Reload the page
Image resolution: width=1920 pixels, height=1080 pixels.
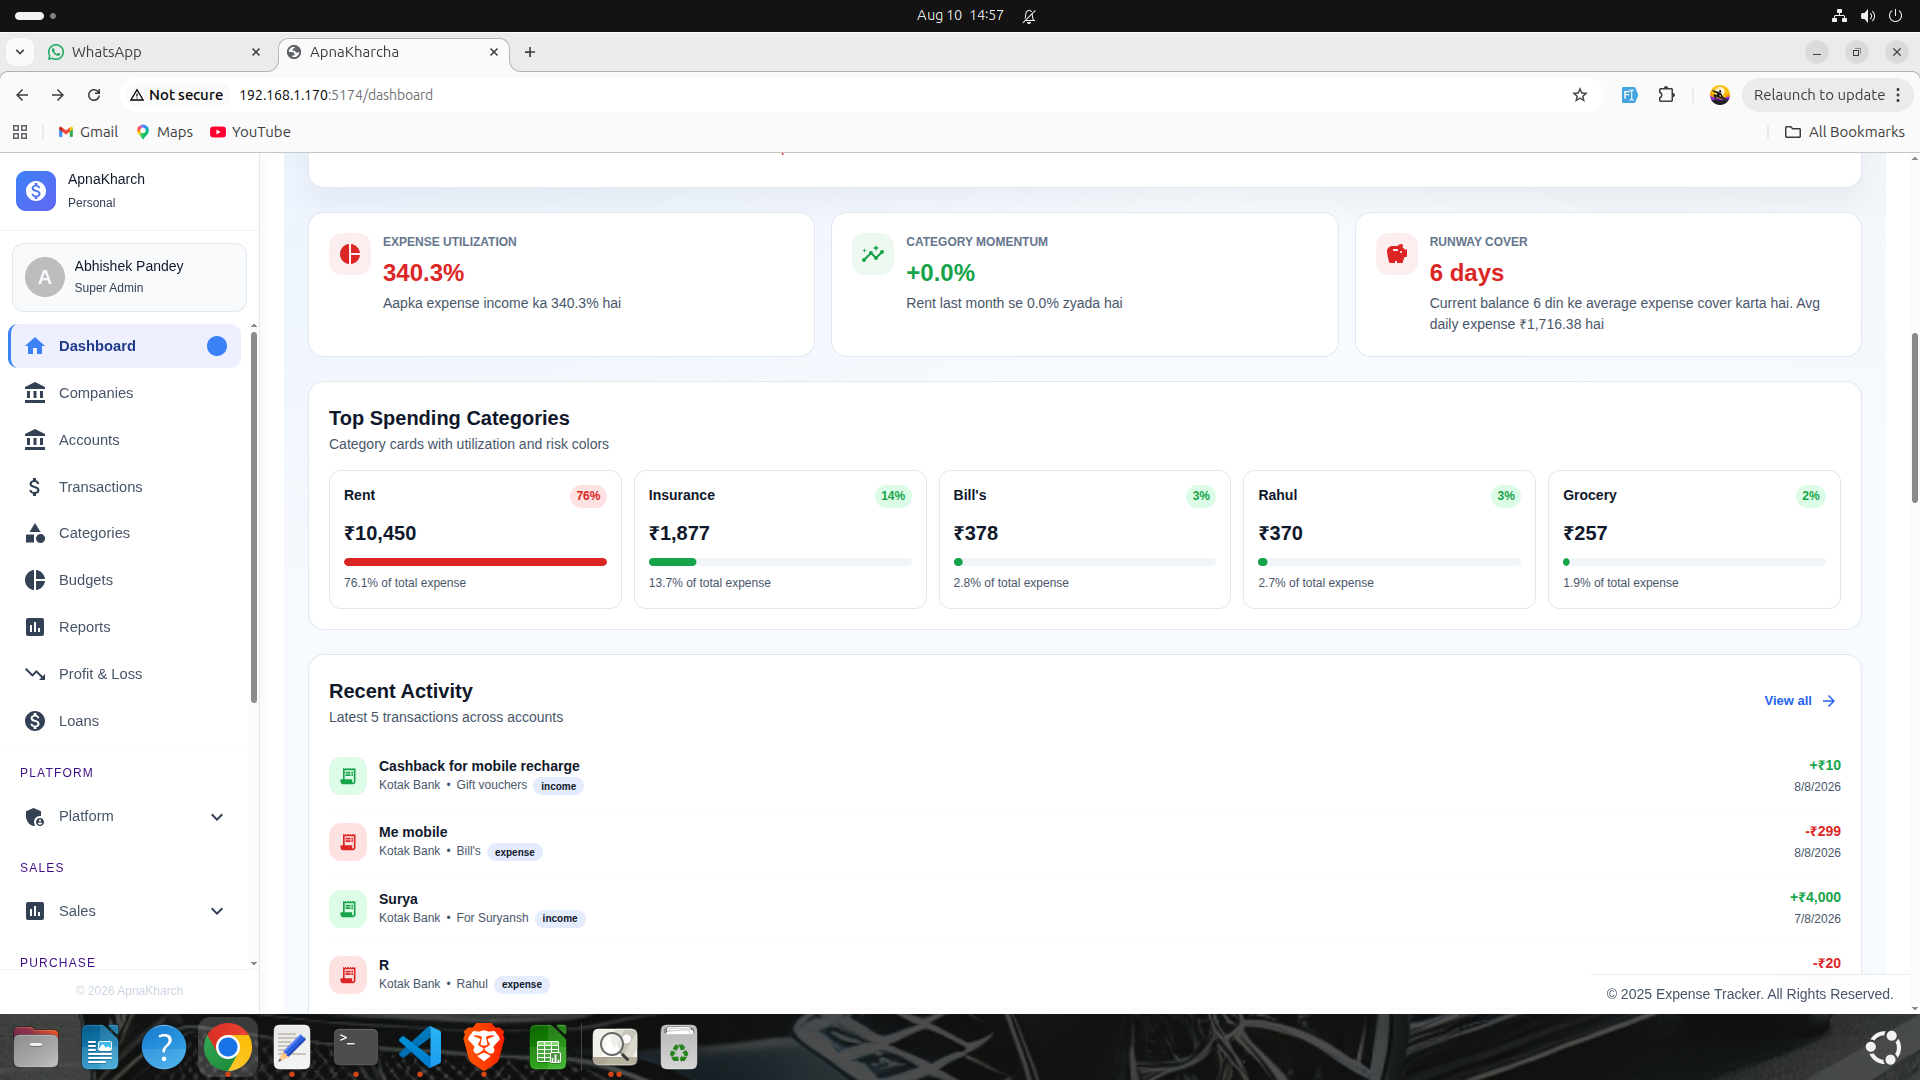pyautogui.click(x=94, y=95)
